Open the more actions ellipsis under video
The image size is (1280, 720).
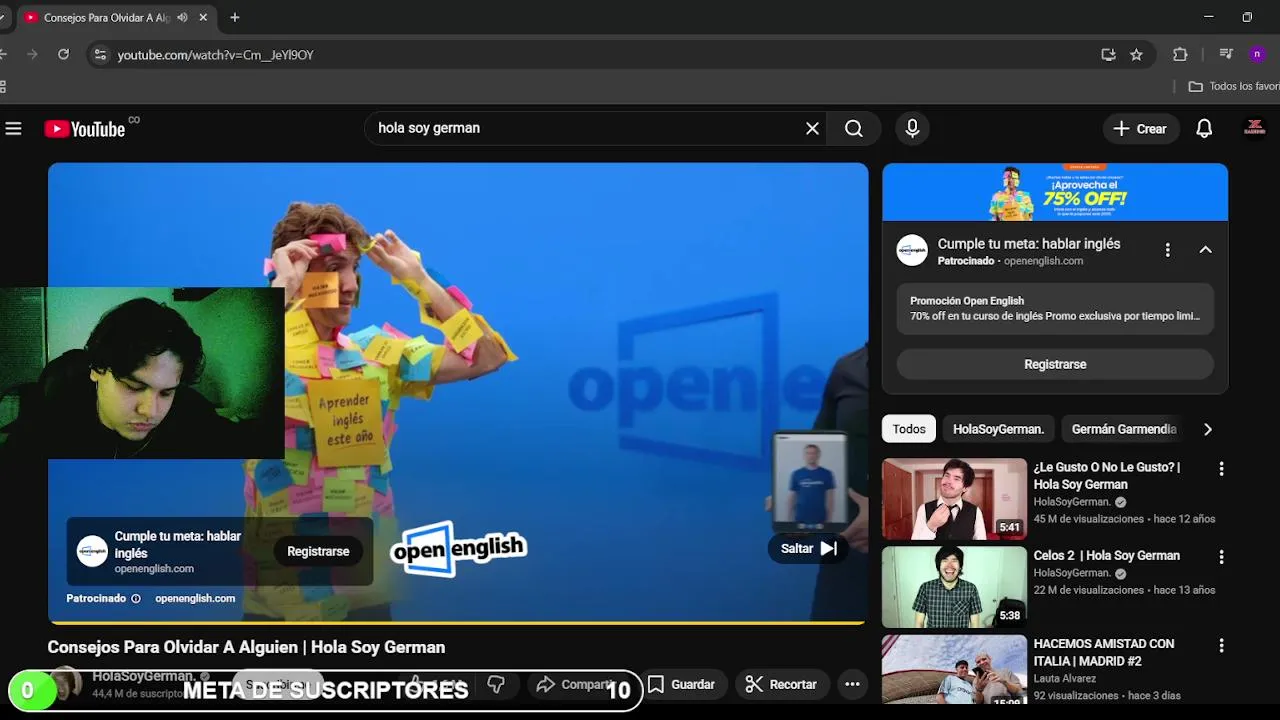(x=852, y=684)
